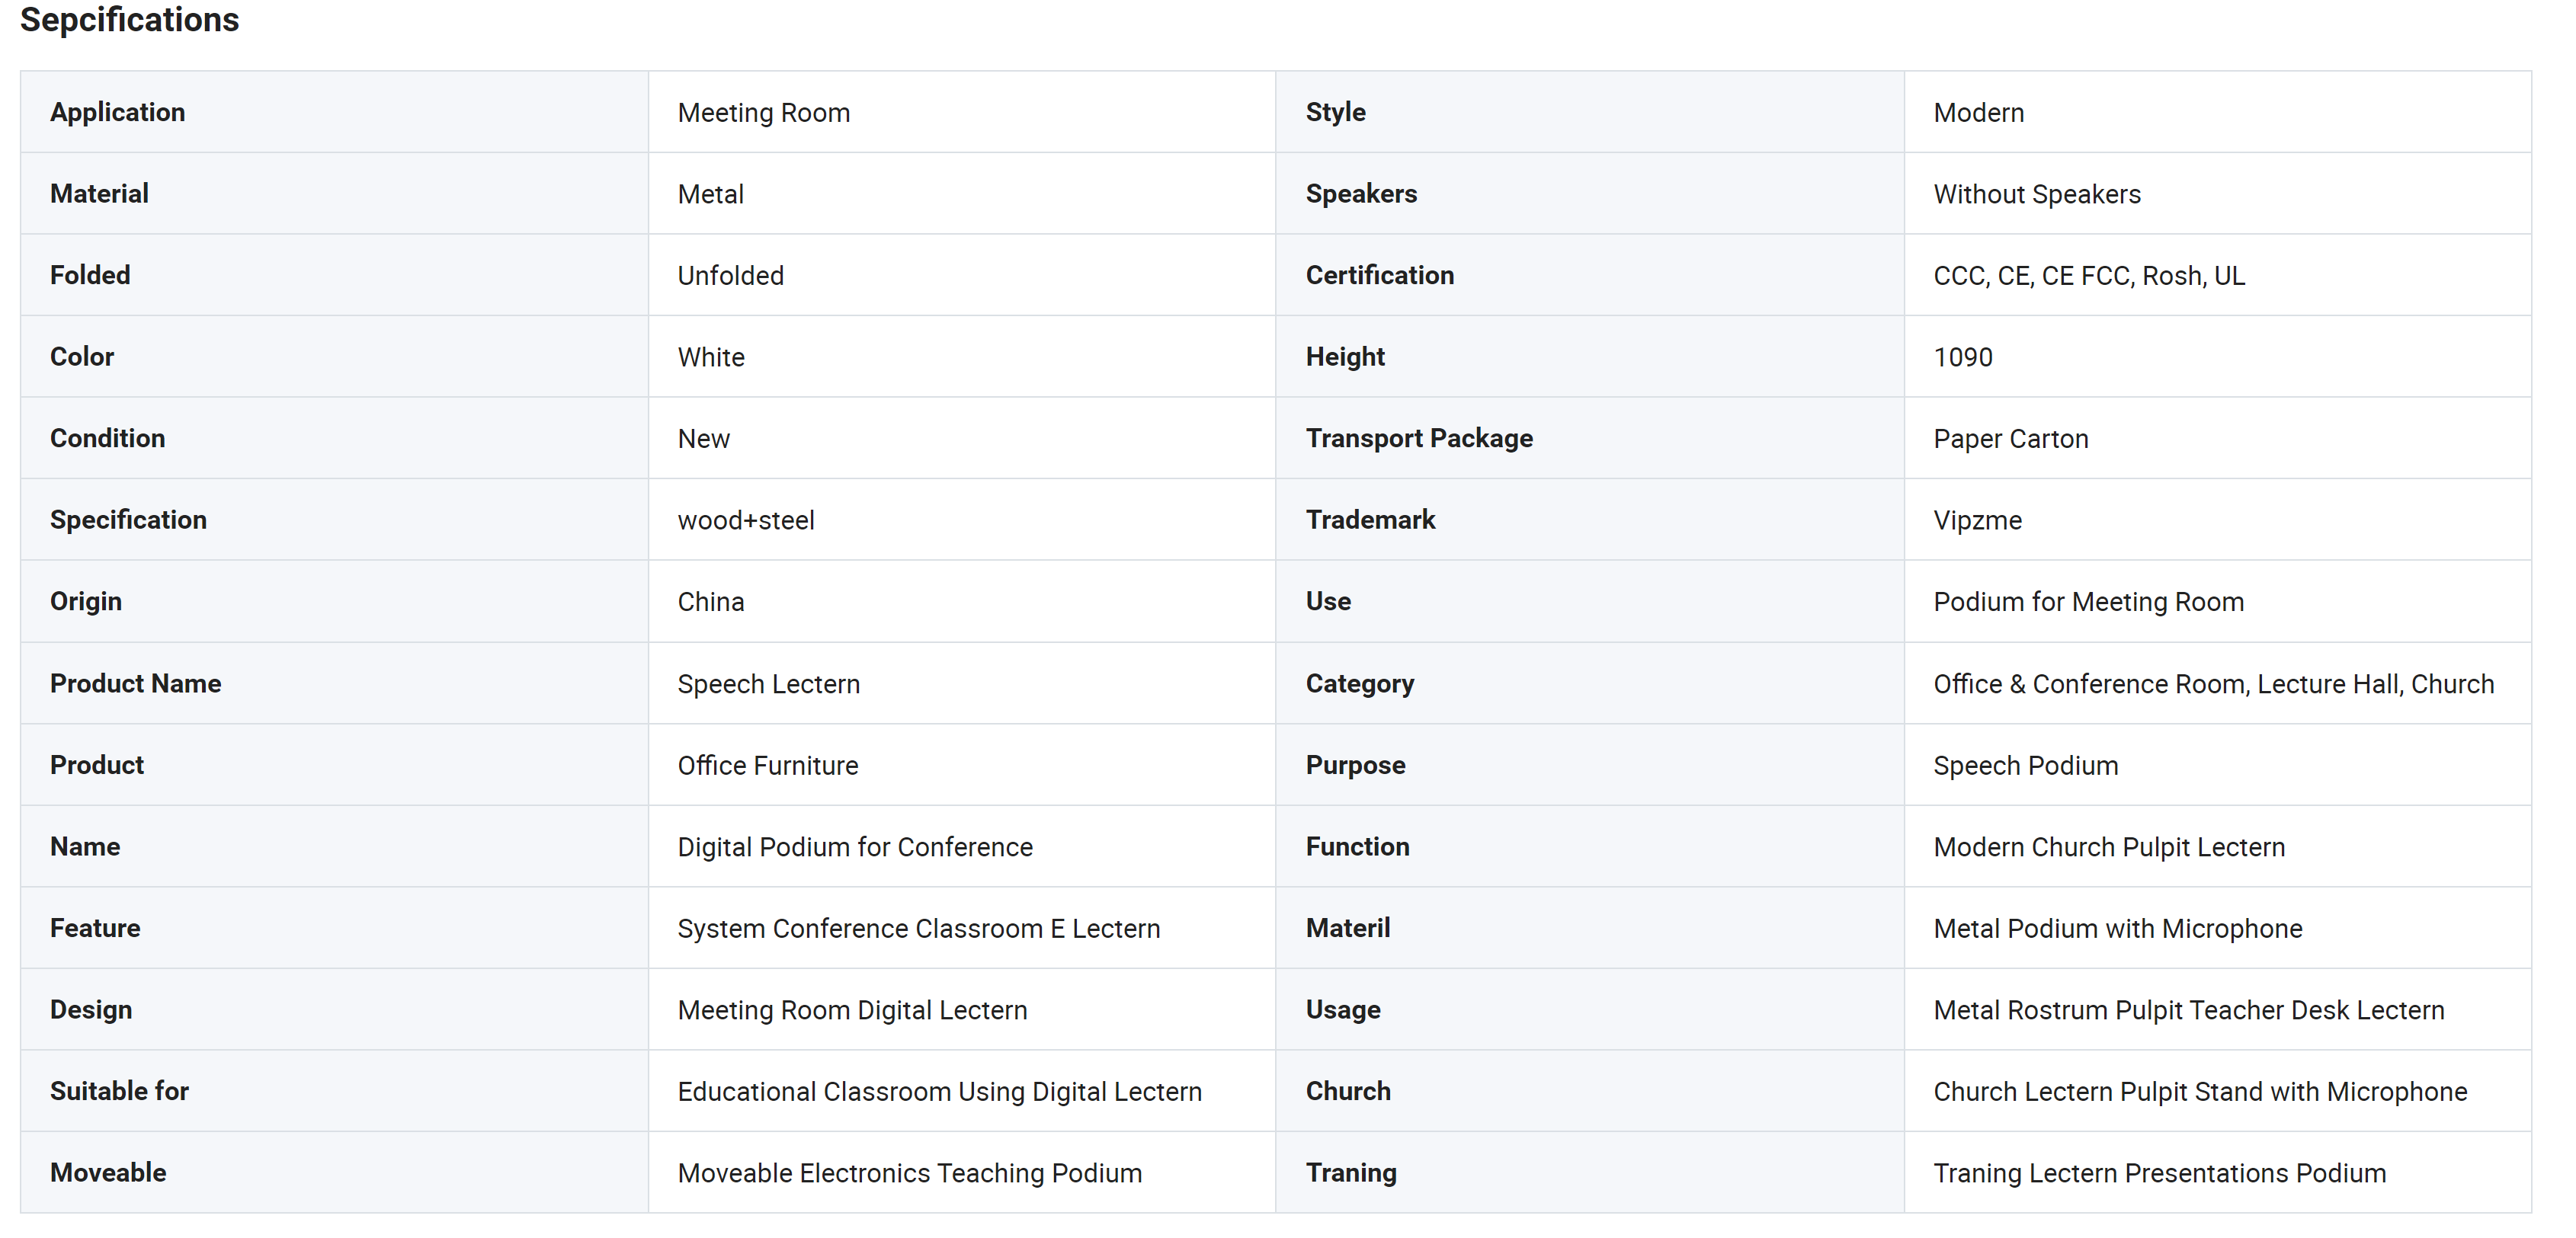Click the Origin value China
This screenshot has width=2576, height=1238.
[711, 602]
